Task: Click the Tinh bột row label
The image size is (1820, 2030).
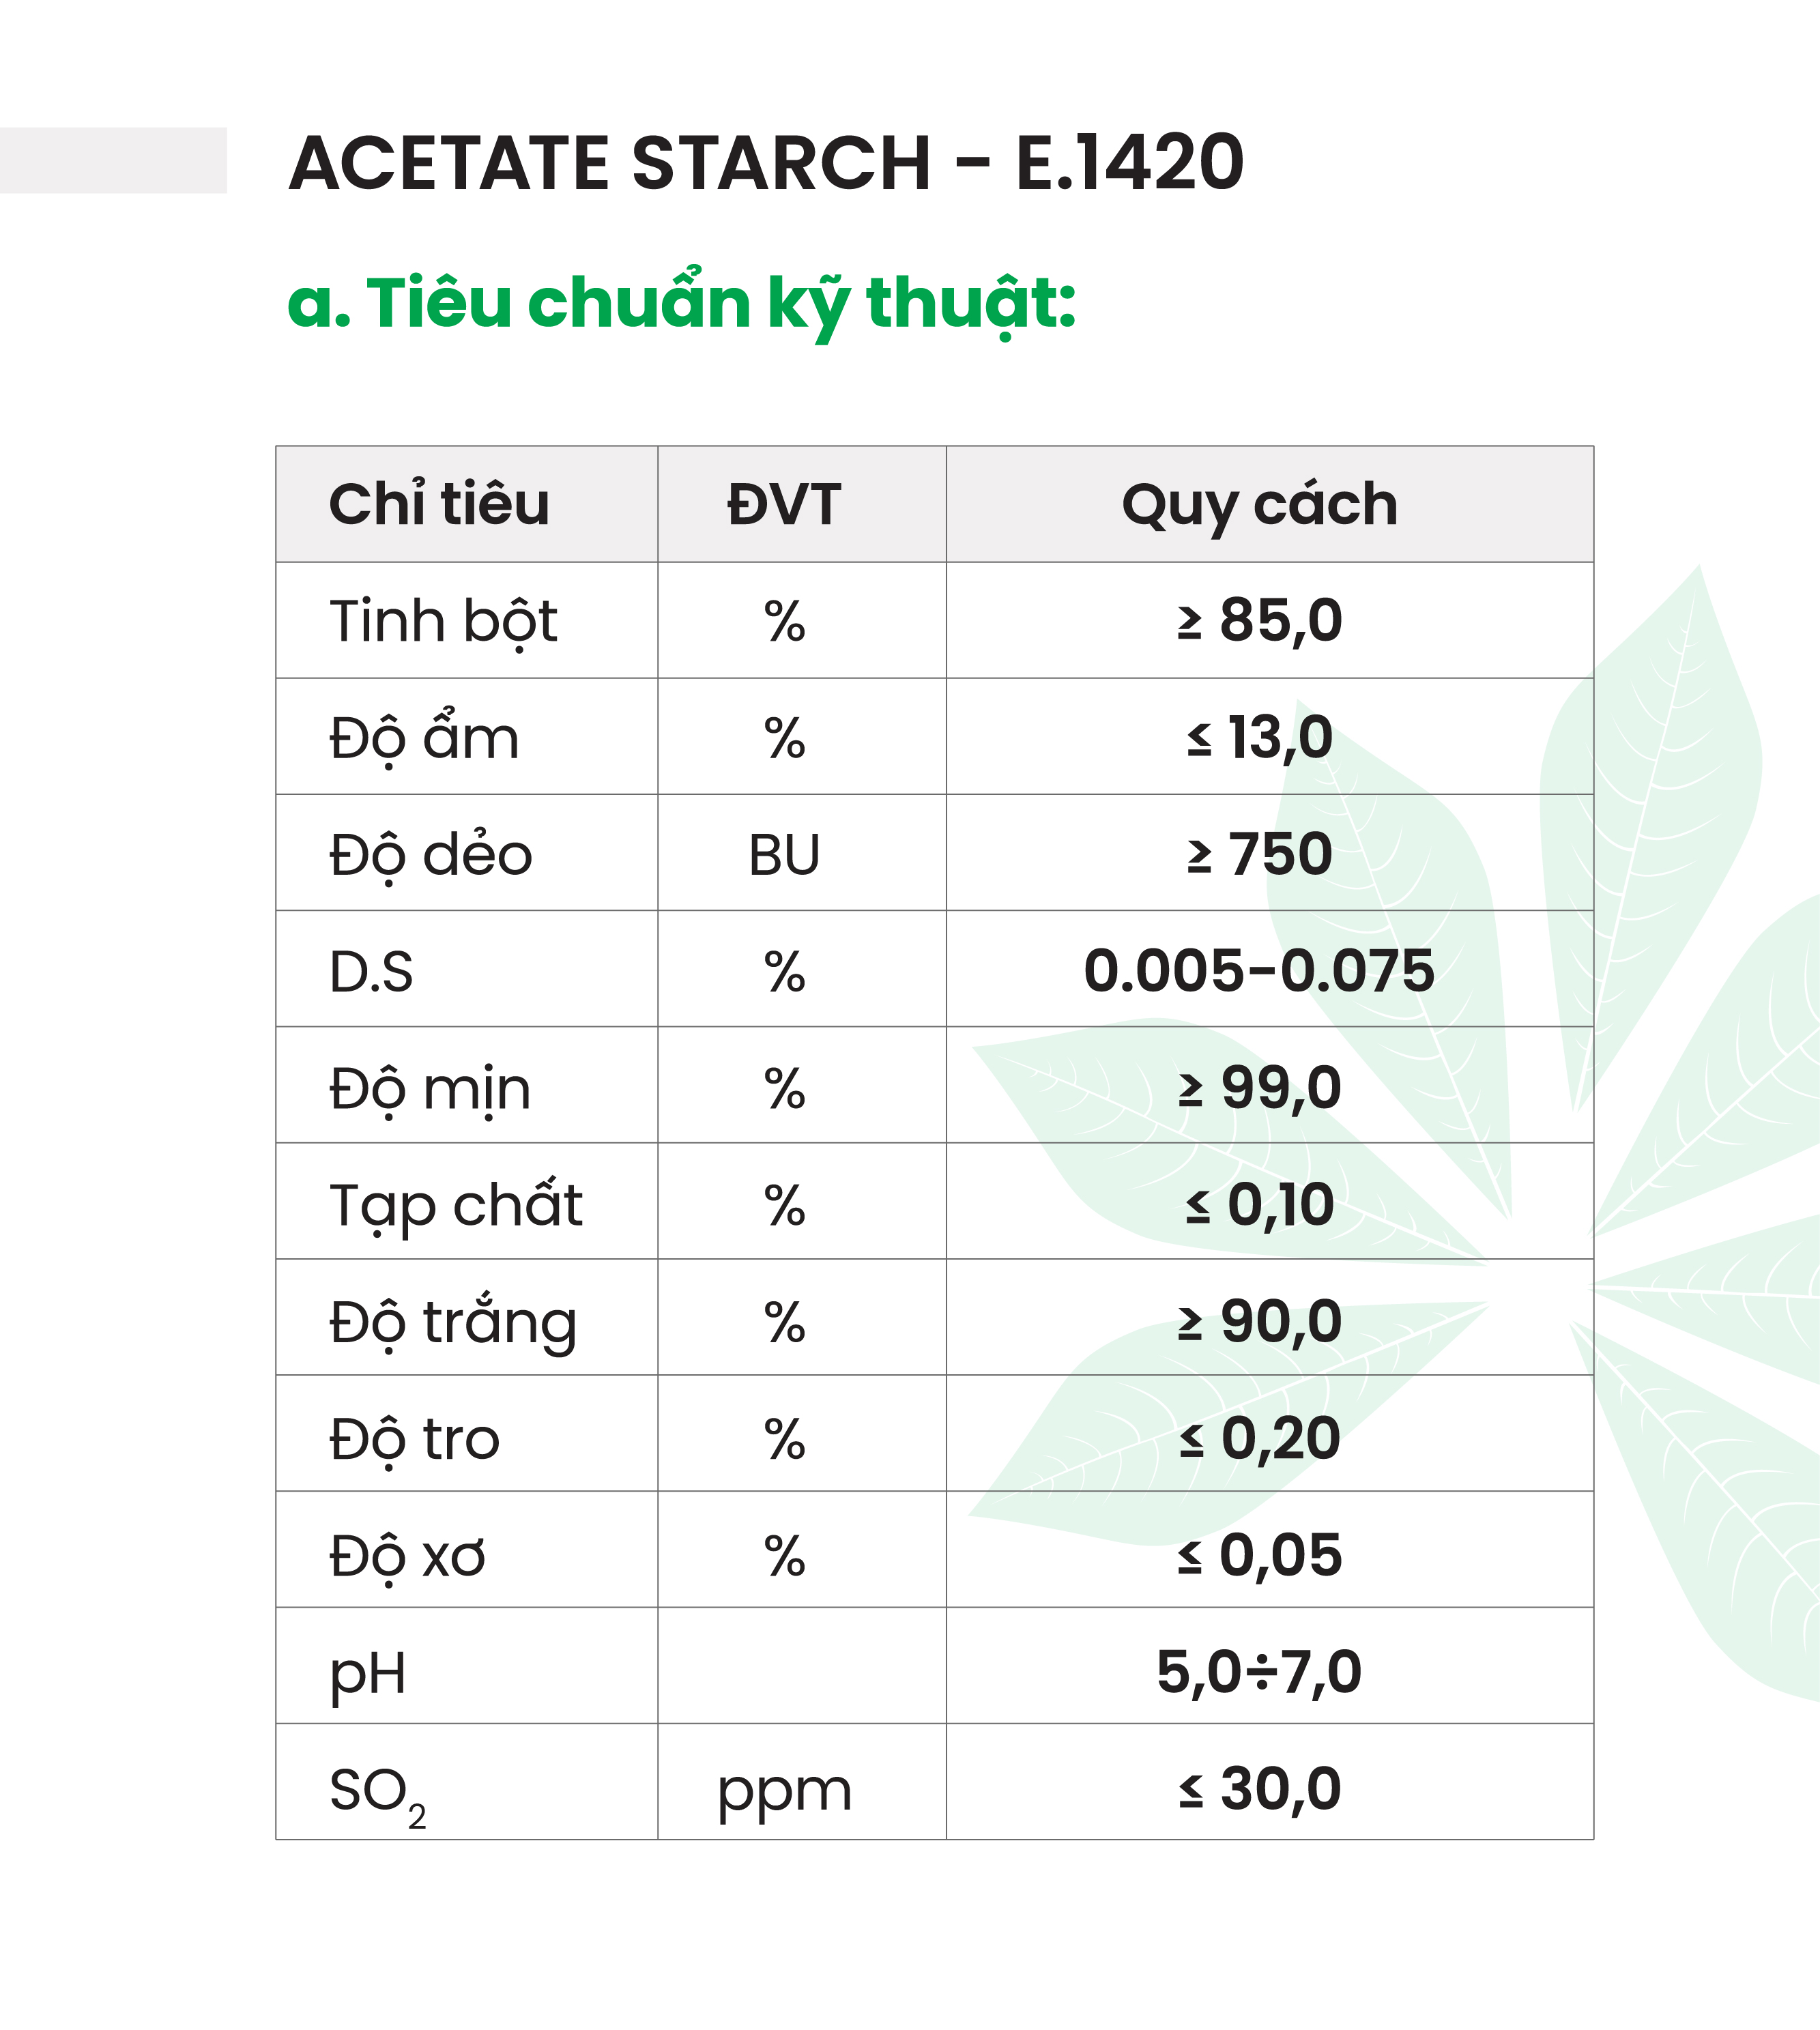Action: point(443,621)
